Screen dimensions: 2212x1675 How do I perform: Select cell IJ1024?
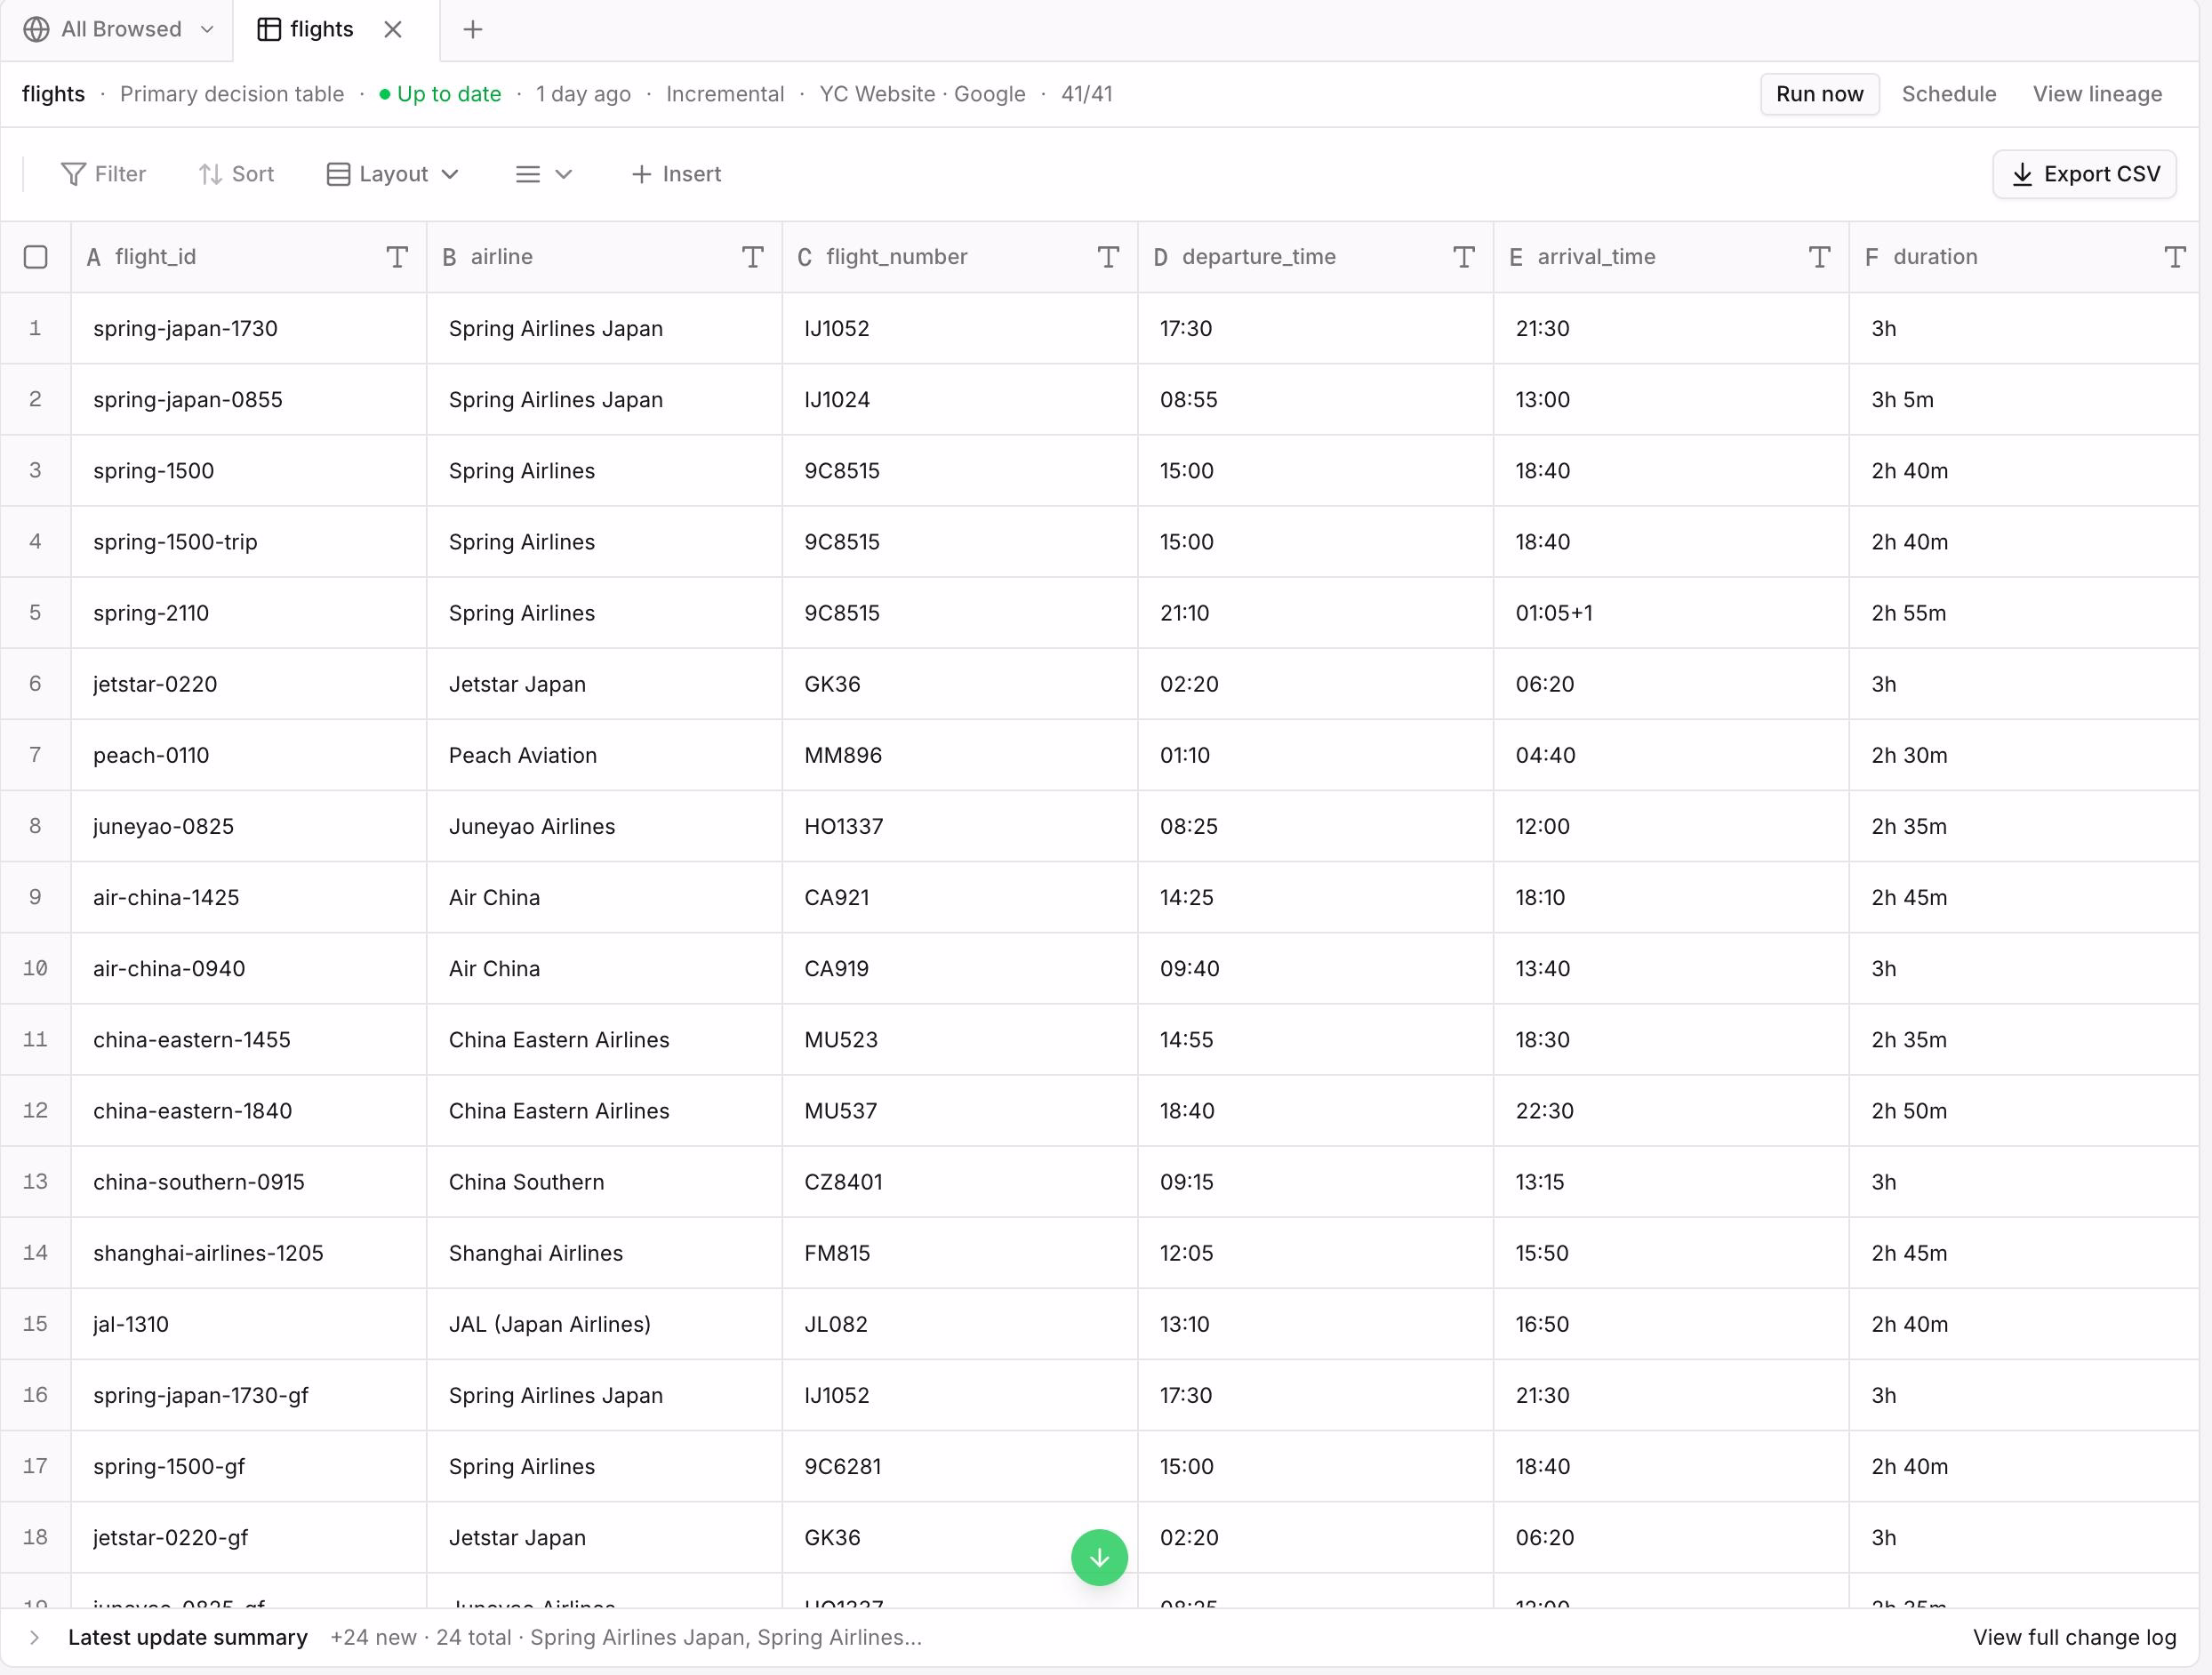[960, 400]
